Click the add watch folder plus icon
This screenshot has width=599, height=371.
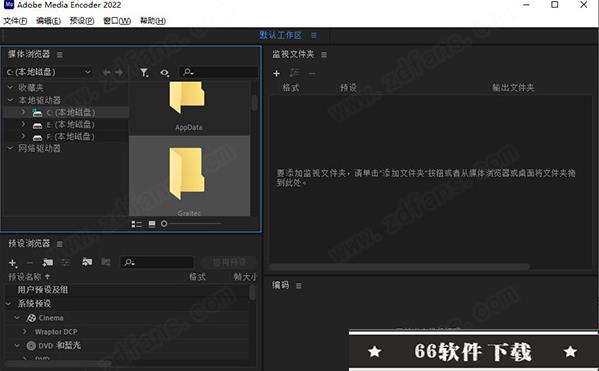point(277,73)
